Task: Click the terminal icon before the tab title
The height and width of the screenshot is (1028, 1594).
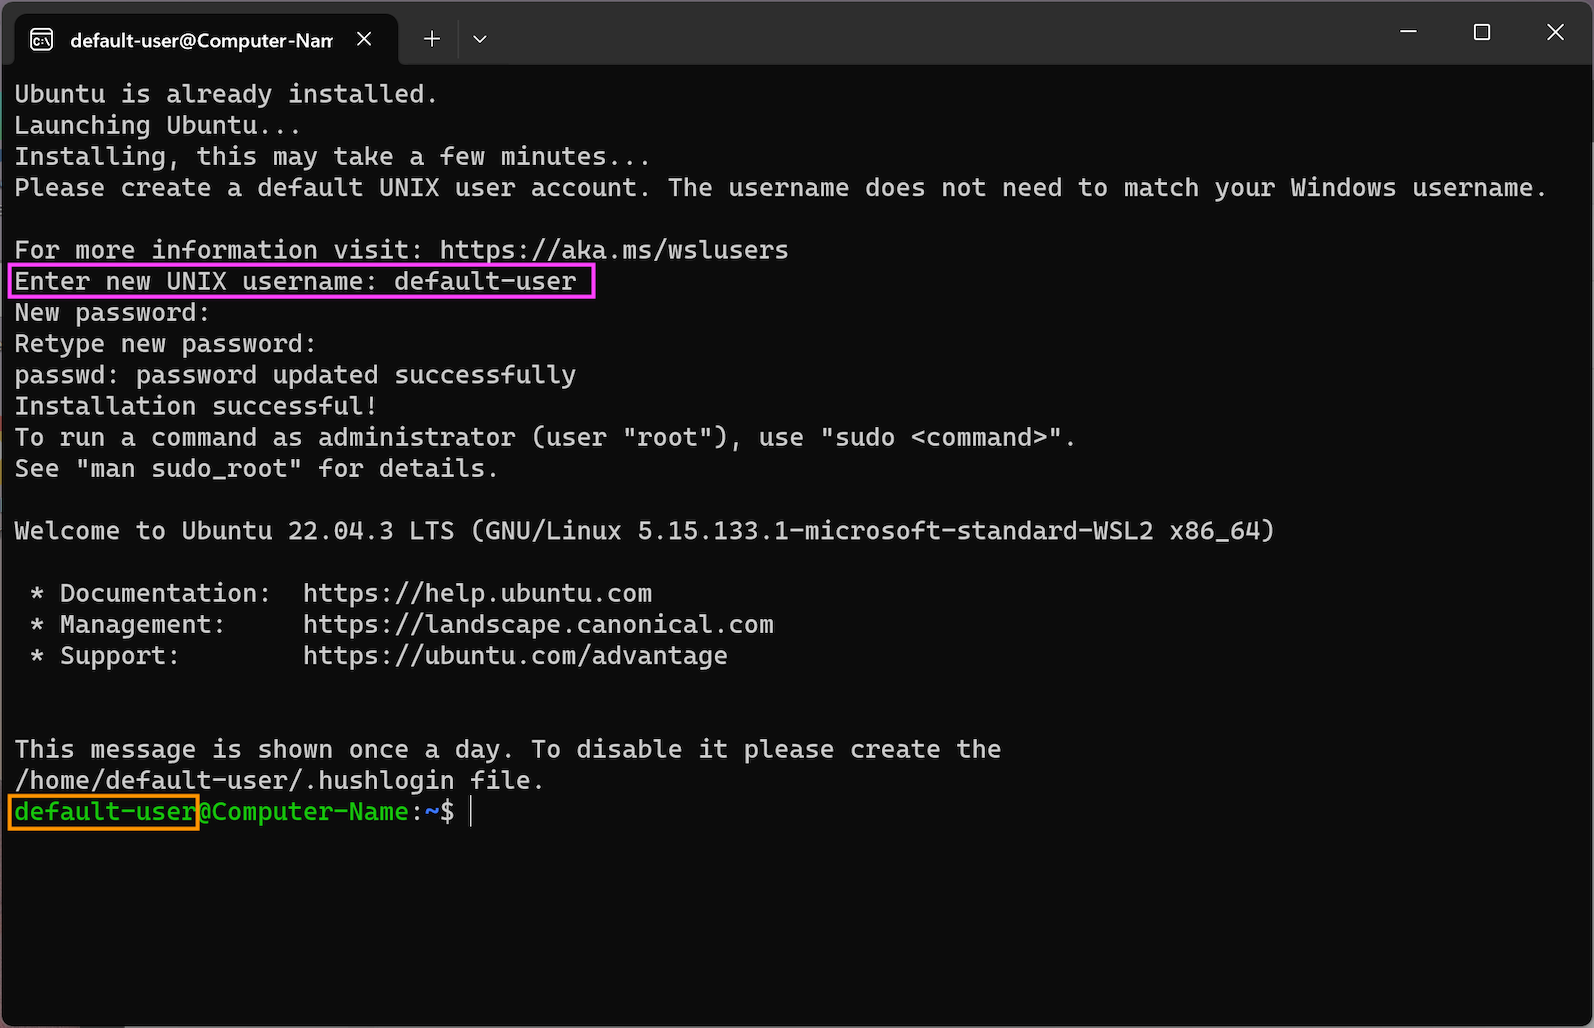Action: pyautogui.click(x=40, y=39)
